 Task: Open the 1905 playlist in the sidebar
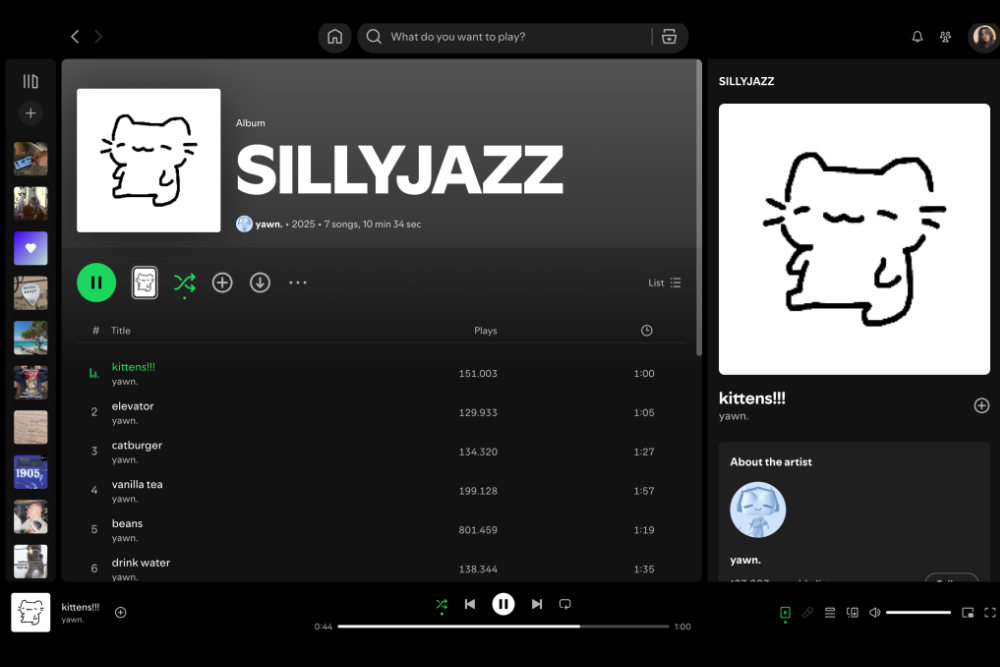click(x=31, y=472)
